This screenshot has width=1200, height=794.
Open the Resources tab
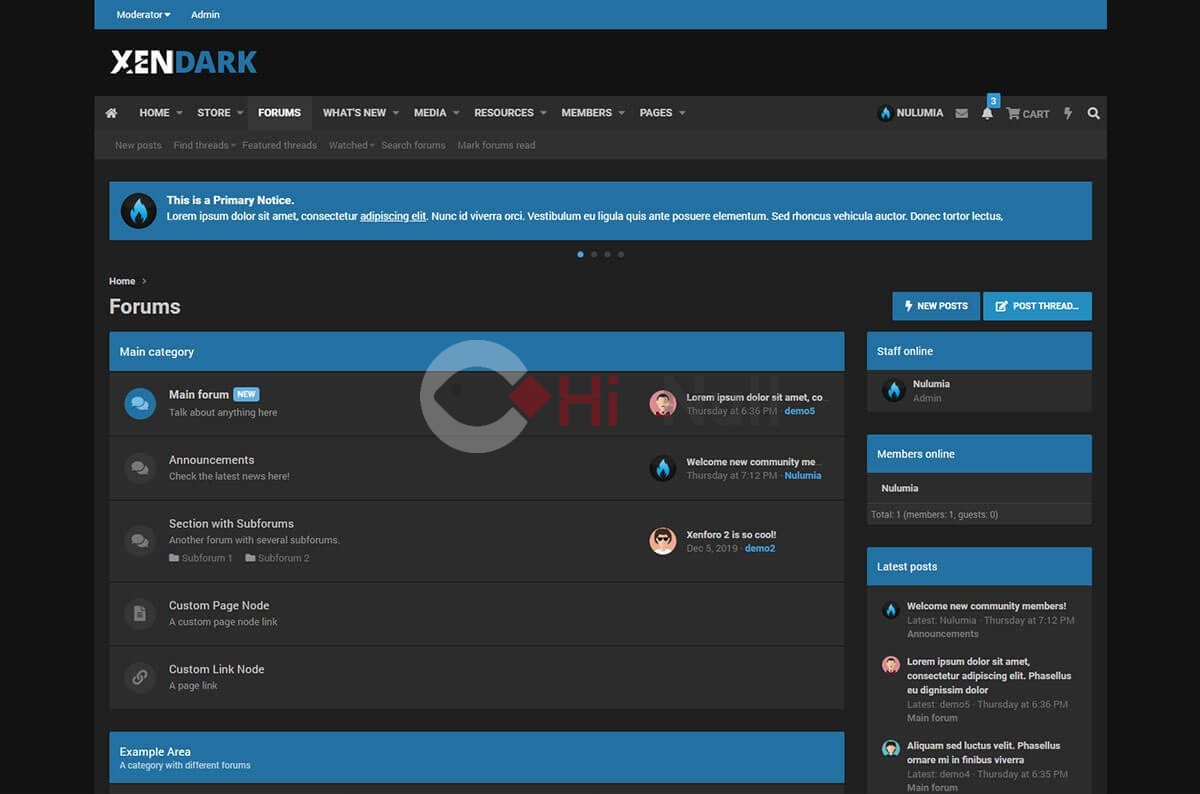tap(504, 113)
